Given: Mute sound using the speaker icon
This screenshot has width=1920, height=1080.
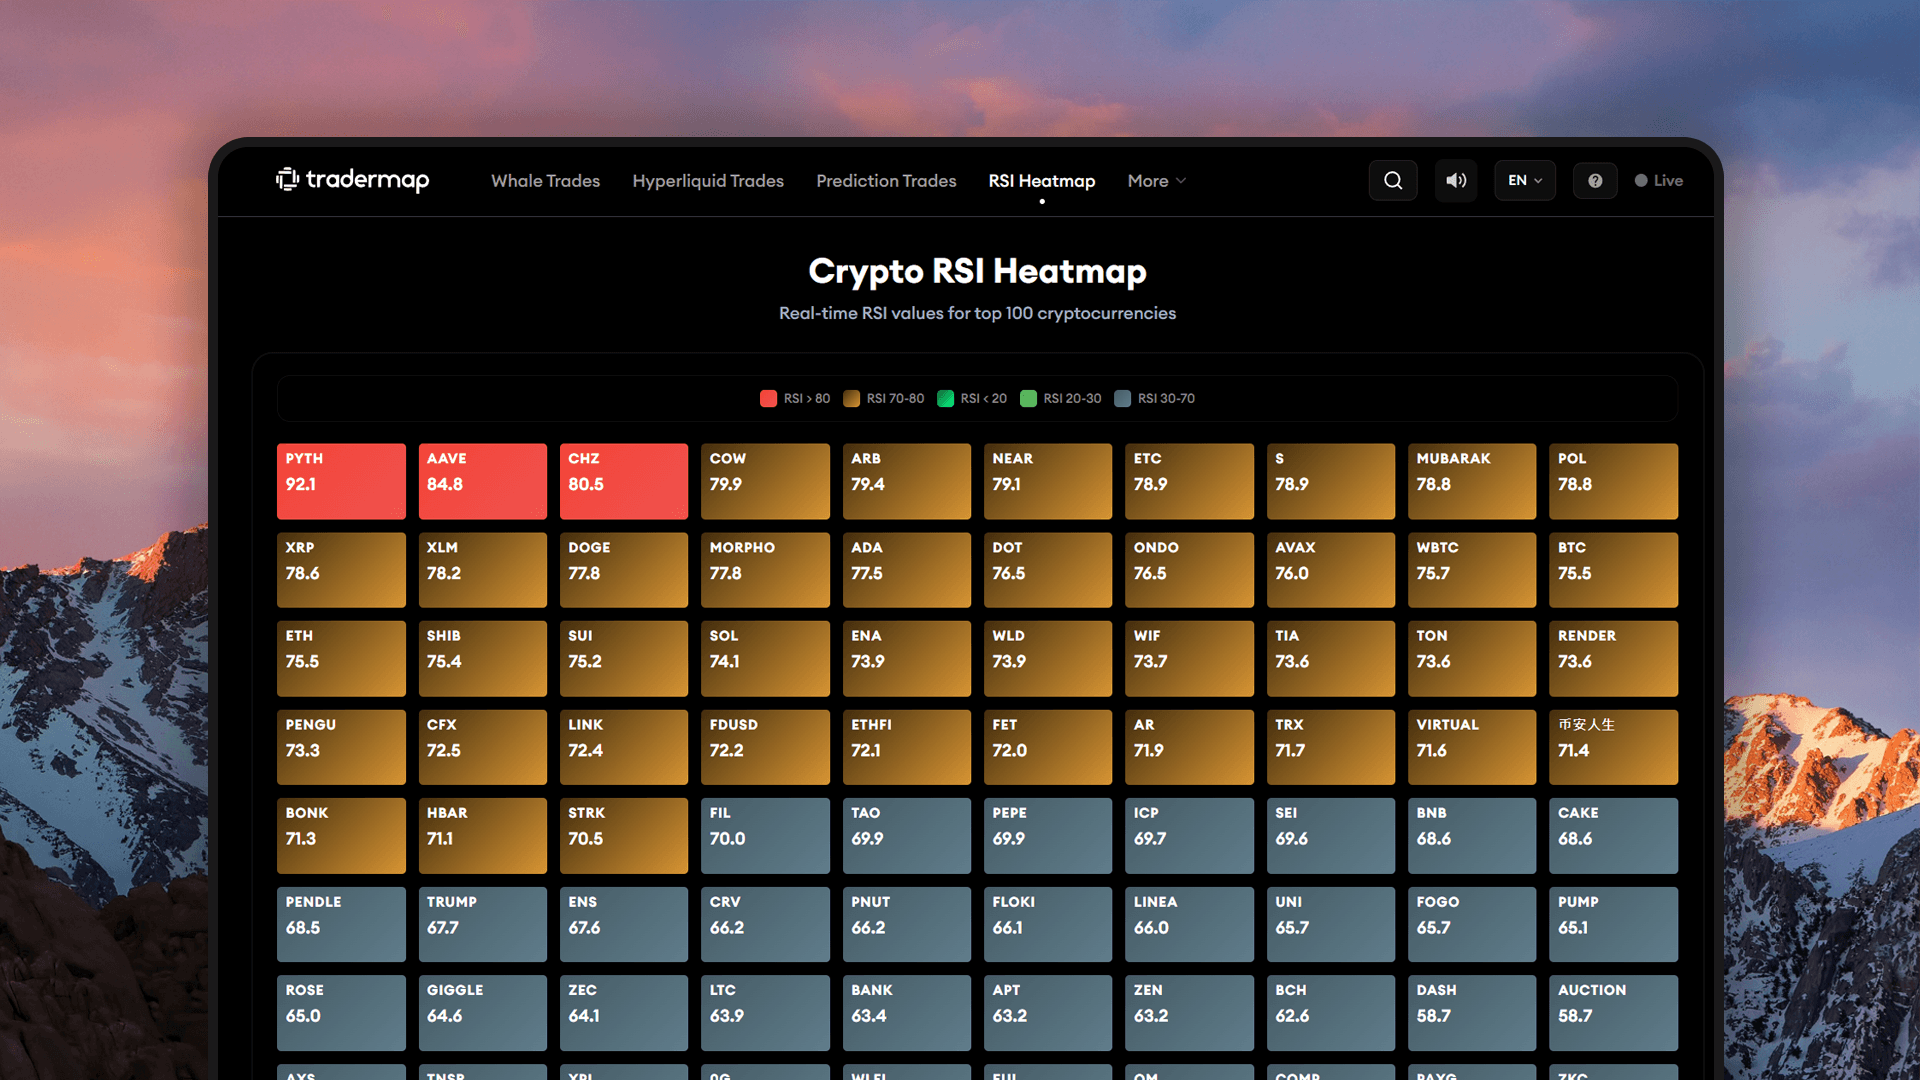Looking at the screenshot, I should click(x=1456, y=180).
